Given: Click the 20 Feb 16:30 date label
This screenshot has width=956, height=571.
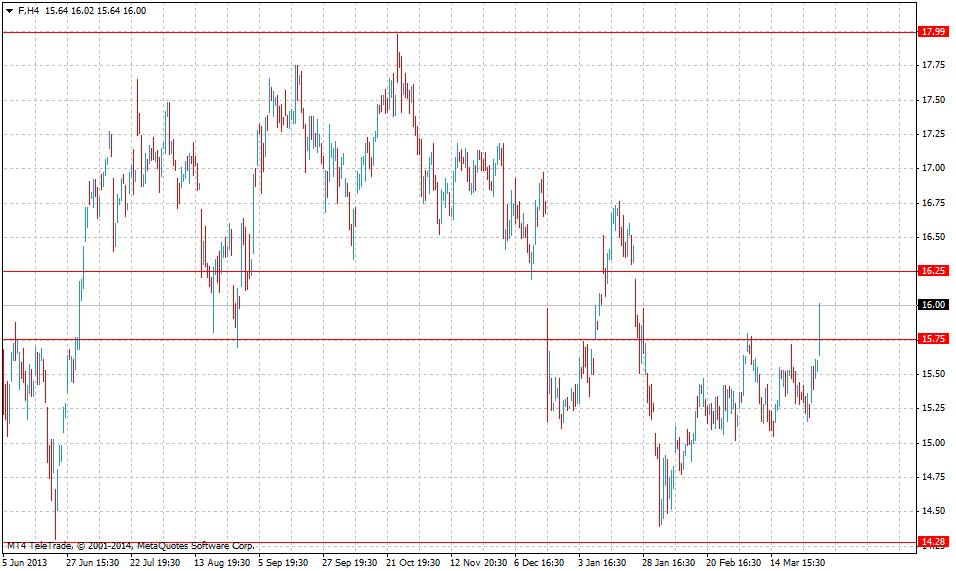Looking at the screenshot, I should (733, 562).
